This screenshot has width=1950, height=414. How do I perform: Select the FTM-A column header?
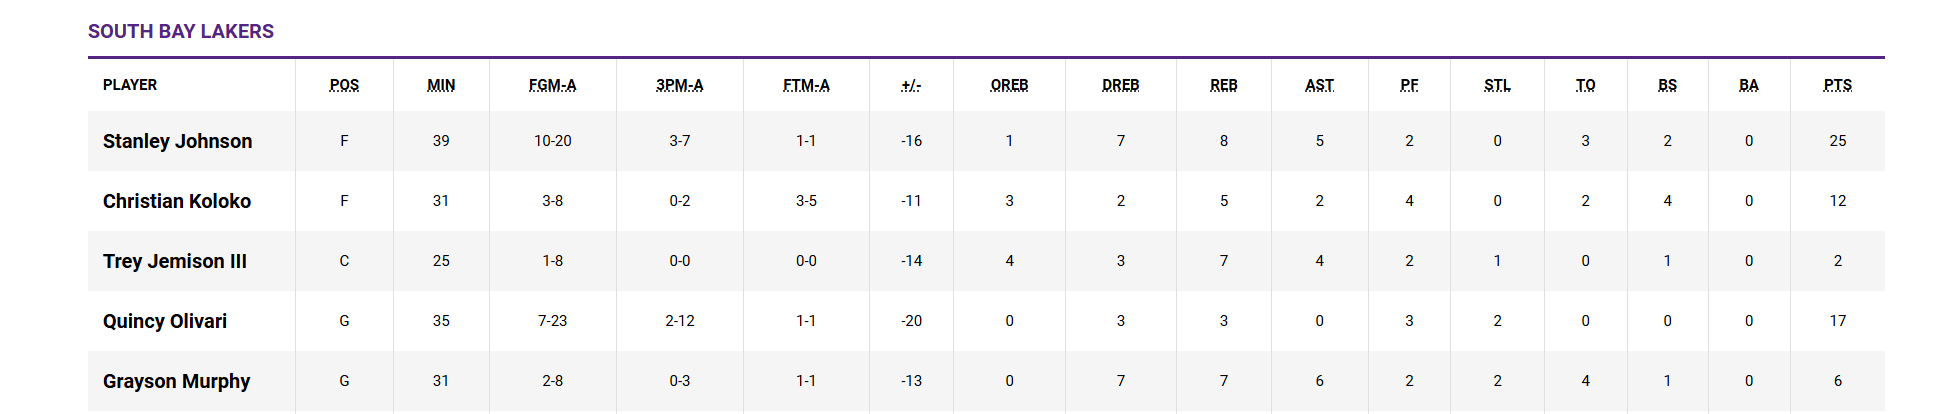pyautogui.click(x=806, y=85)
